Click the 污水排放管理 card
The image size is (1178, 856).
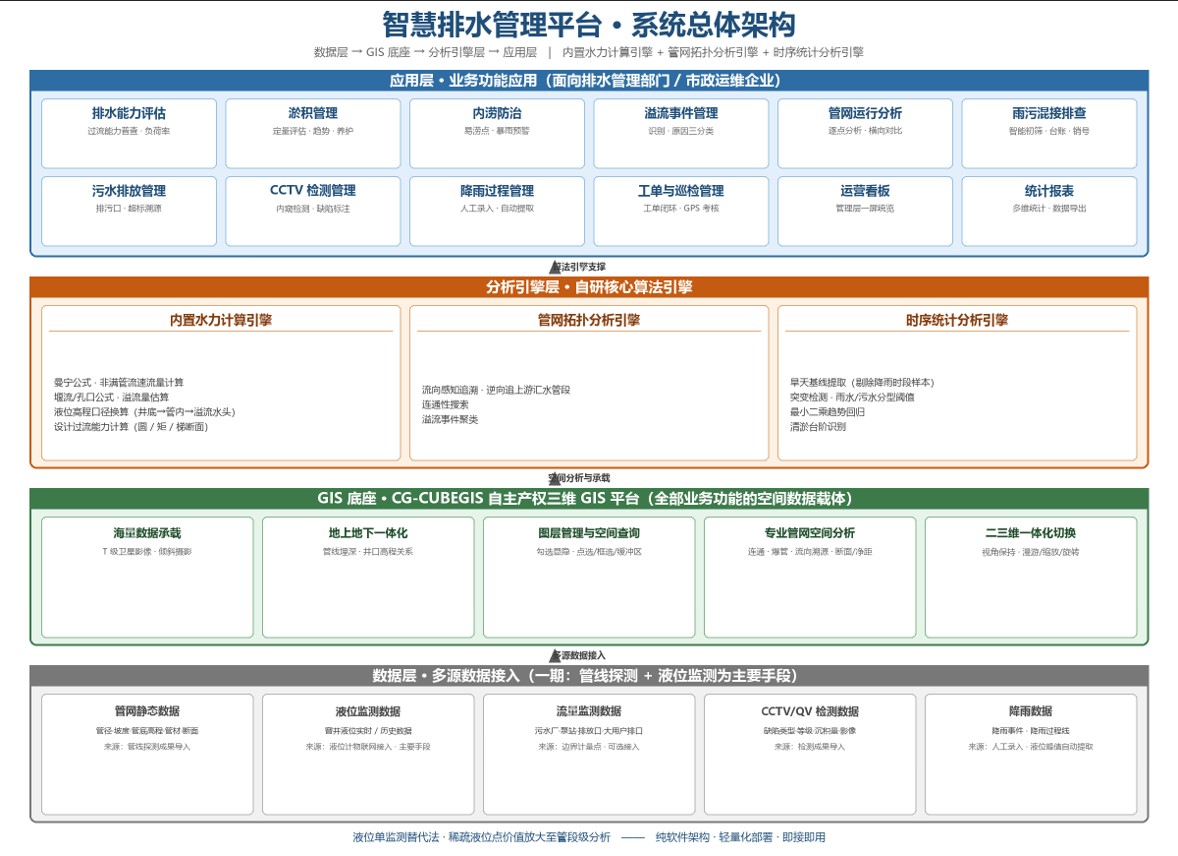[x=128, y=211]
